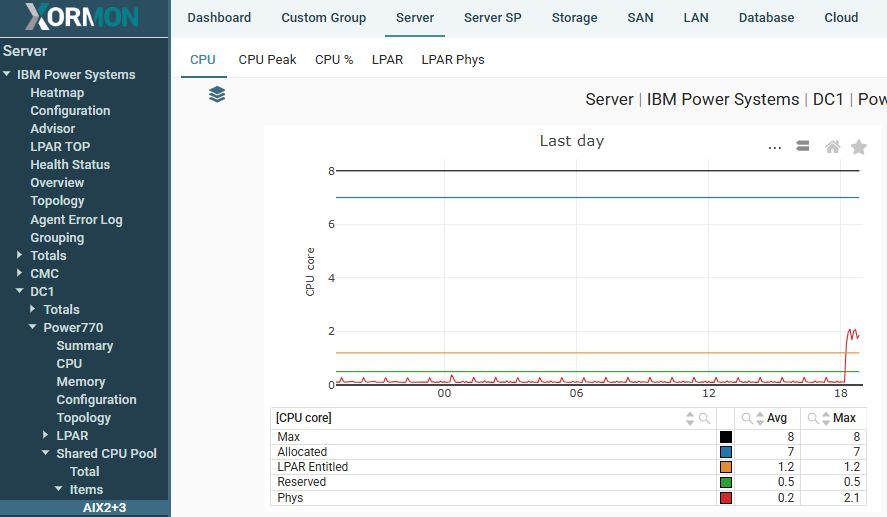This screenshot has width=887, height=517.
Task: Click the search icon in CPU core column
Action: (704, 418)
